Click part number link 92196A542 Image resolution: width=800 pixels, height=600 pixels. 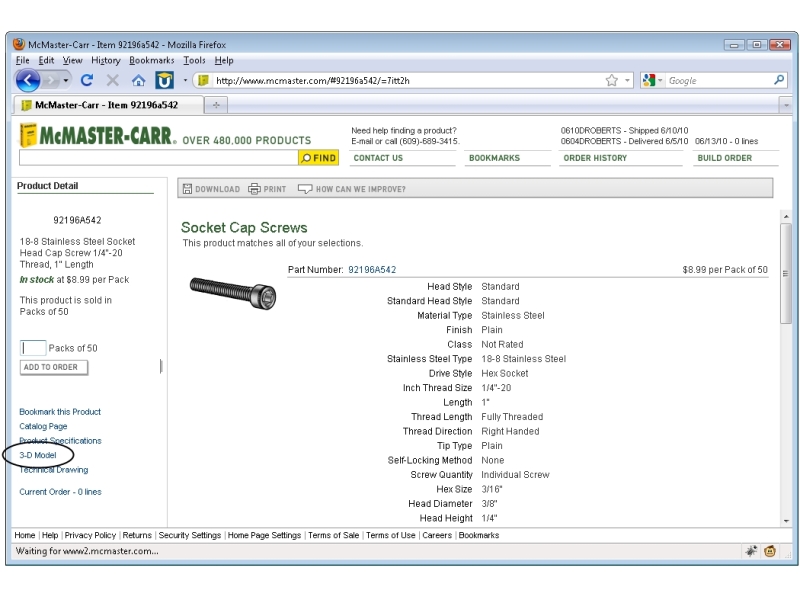pyautogui.click(x=372, y=269)
